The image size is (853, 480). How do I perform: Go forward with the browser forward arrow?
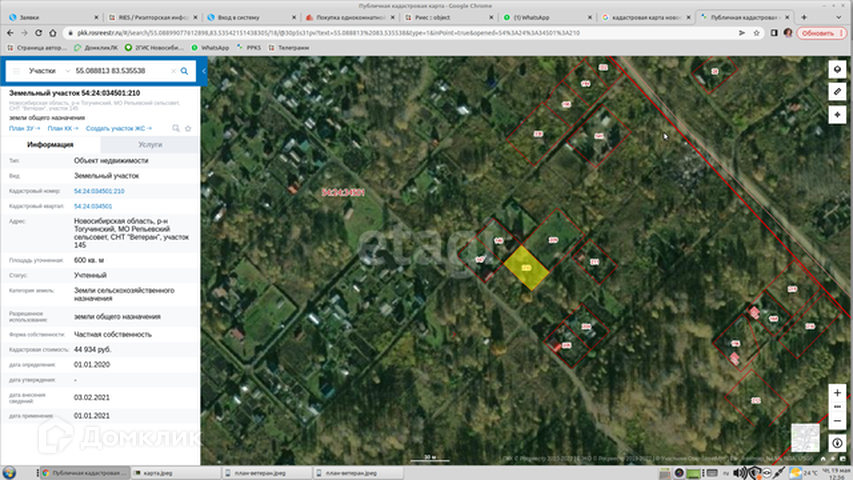24,33
